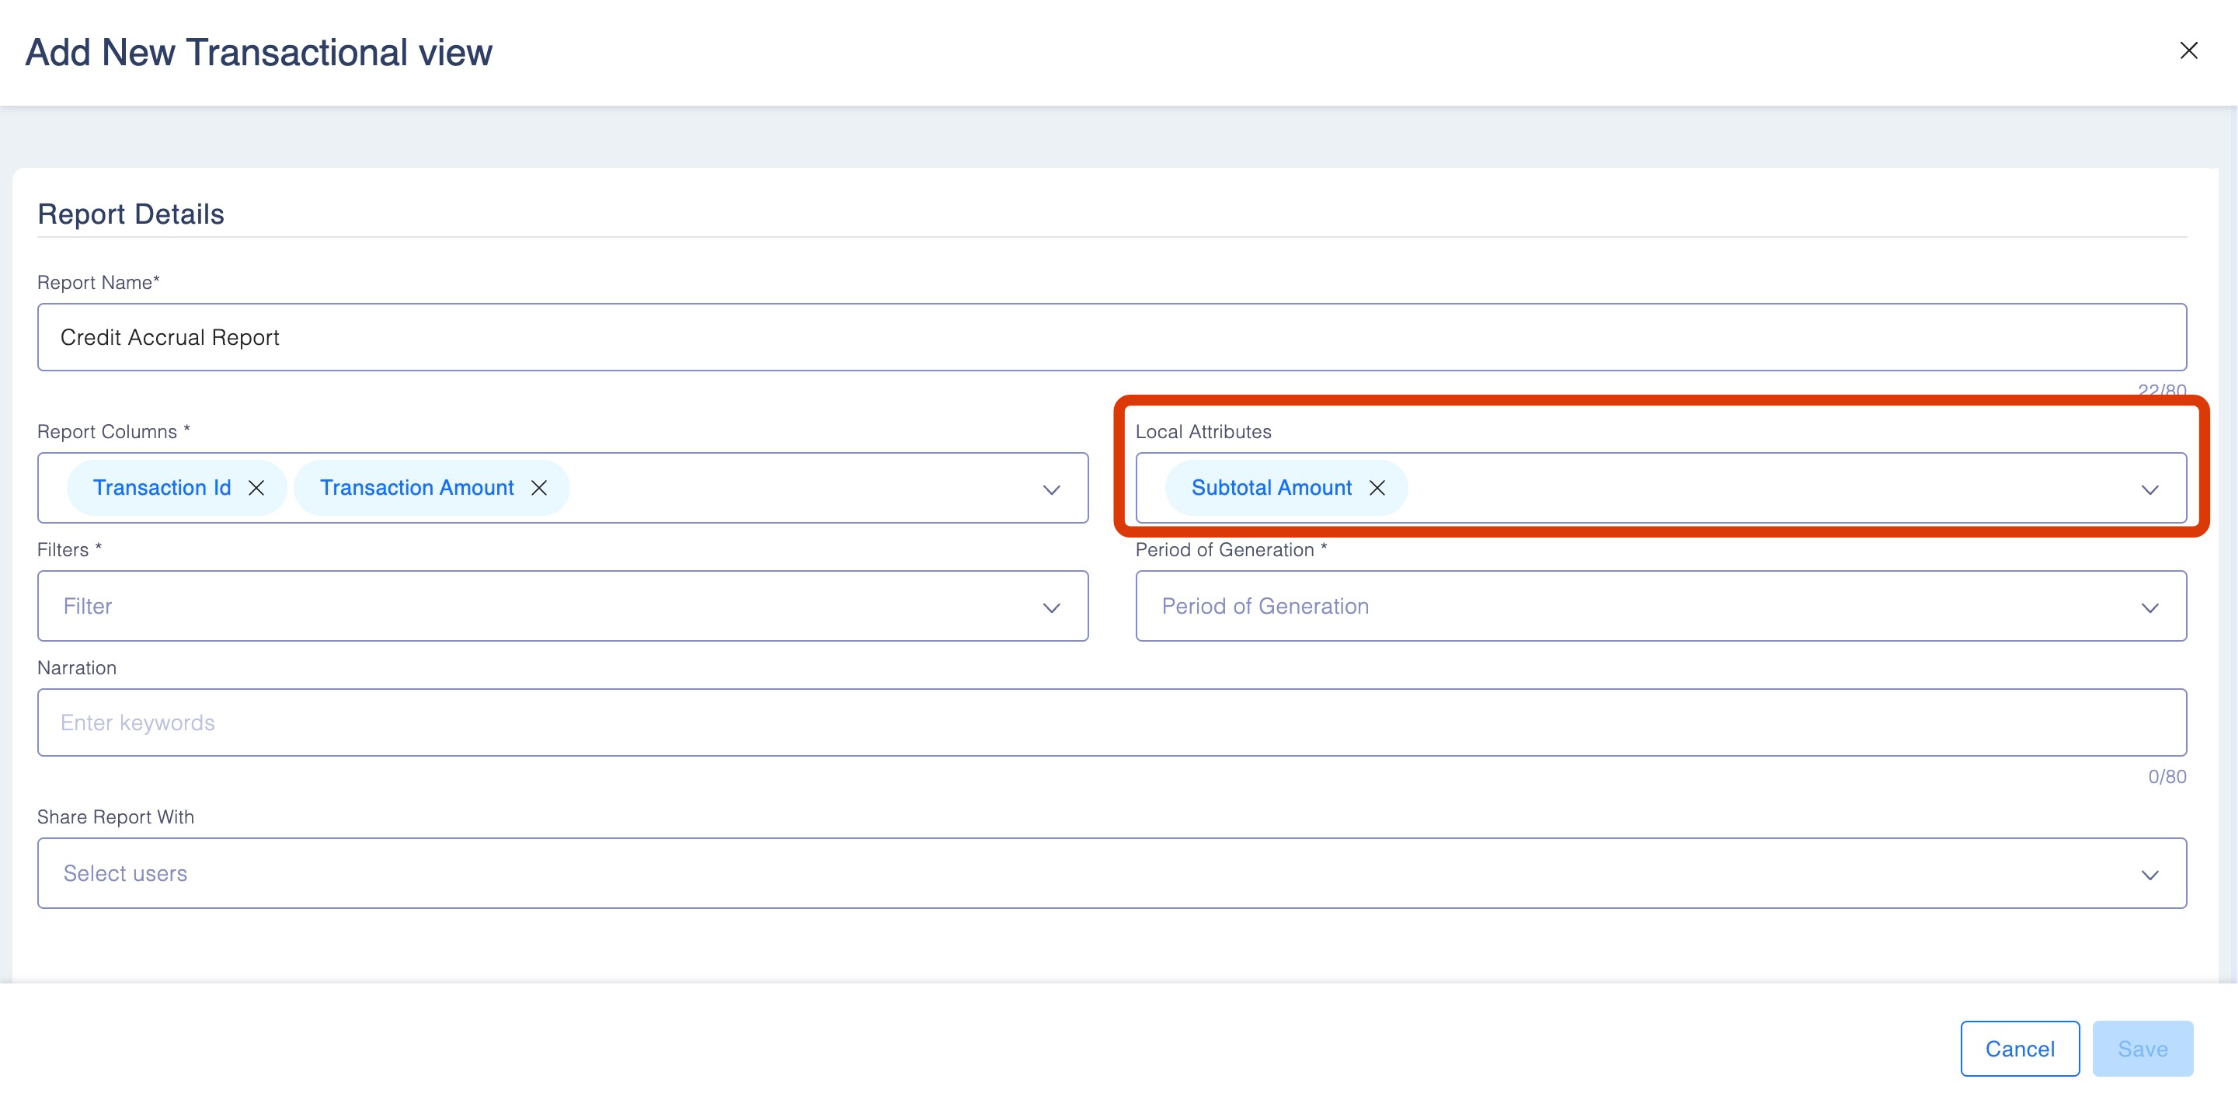Click the Select users placeholder
Screen dimensions: 2238x1114
[x=125, y=874]
